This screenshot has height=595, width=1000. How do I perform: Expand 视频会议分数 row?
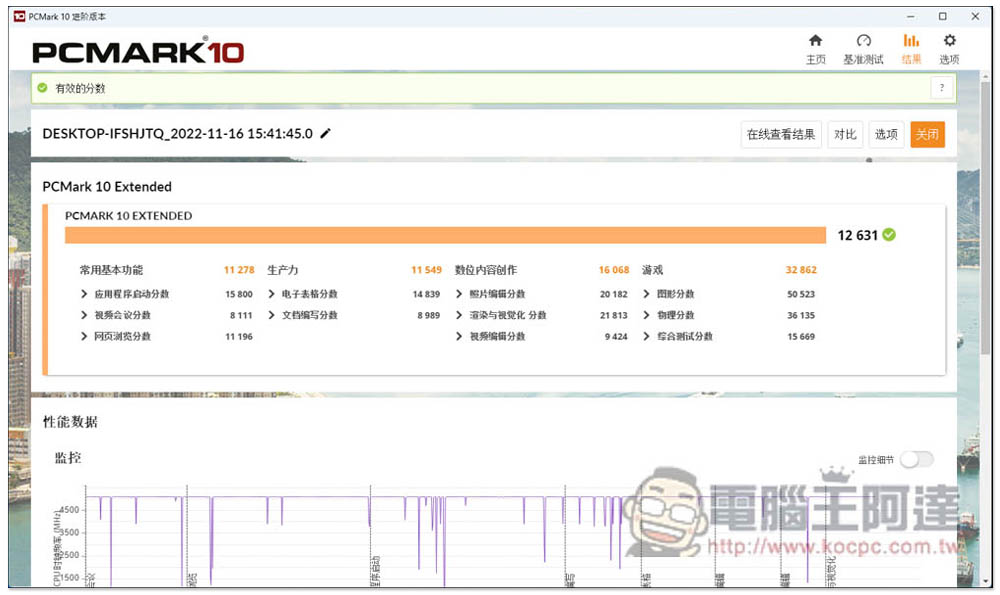coord(84,315)
